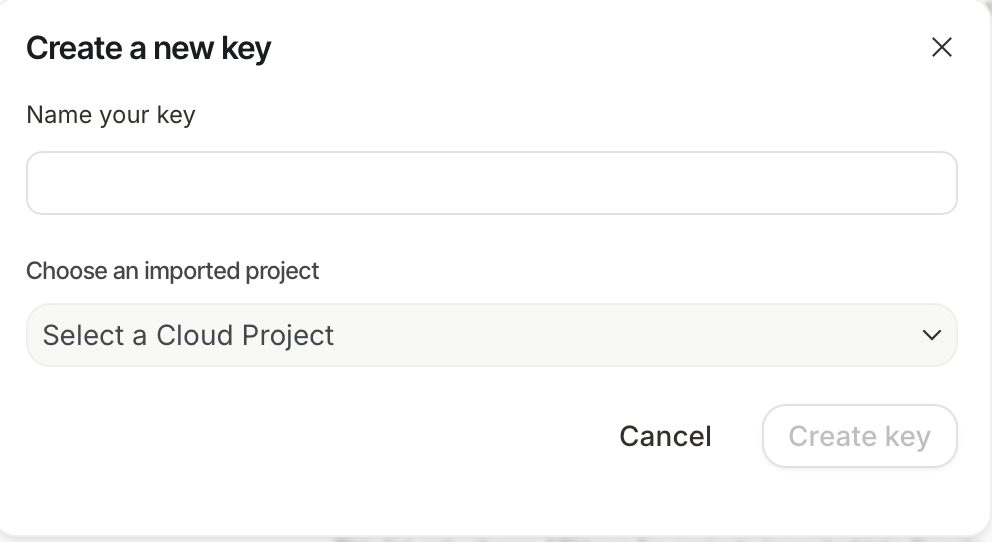Click the Cancel button

(x=665, y=436)
